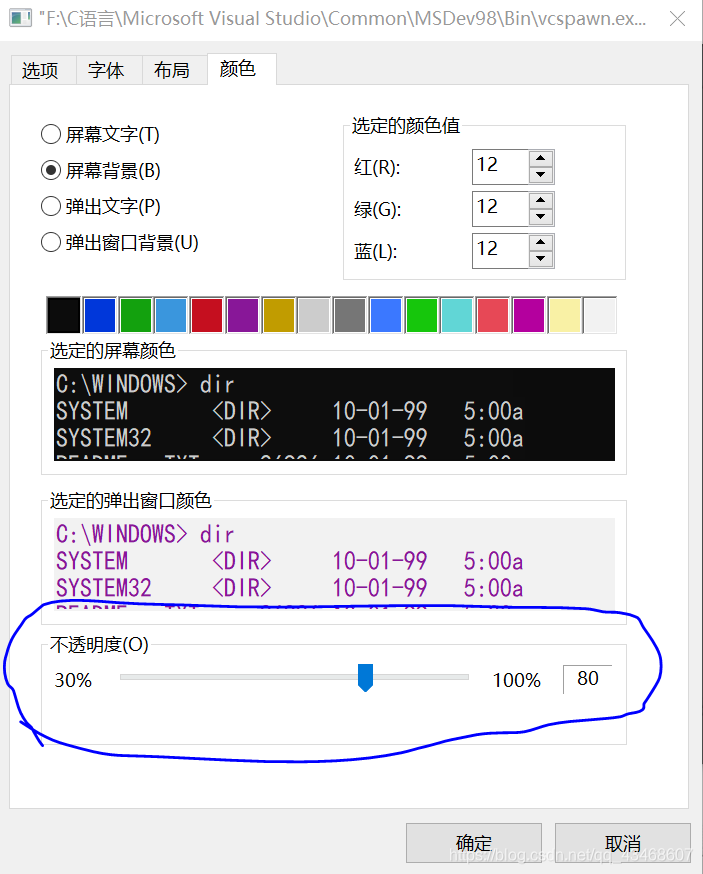Click the 绿(G) value input field

[500, 208]
